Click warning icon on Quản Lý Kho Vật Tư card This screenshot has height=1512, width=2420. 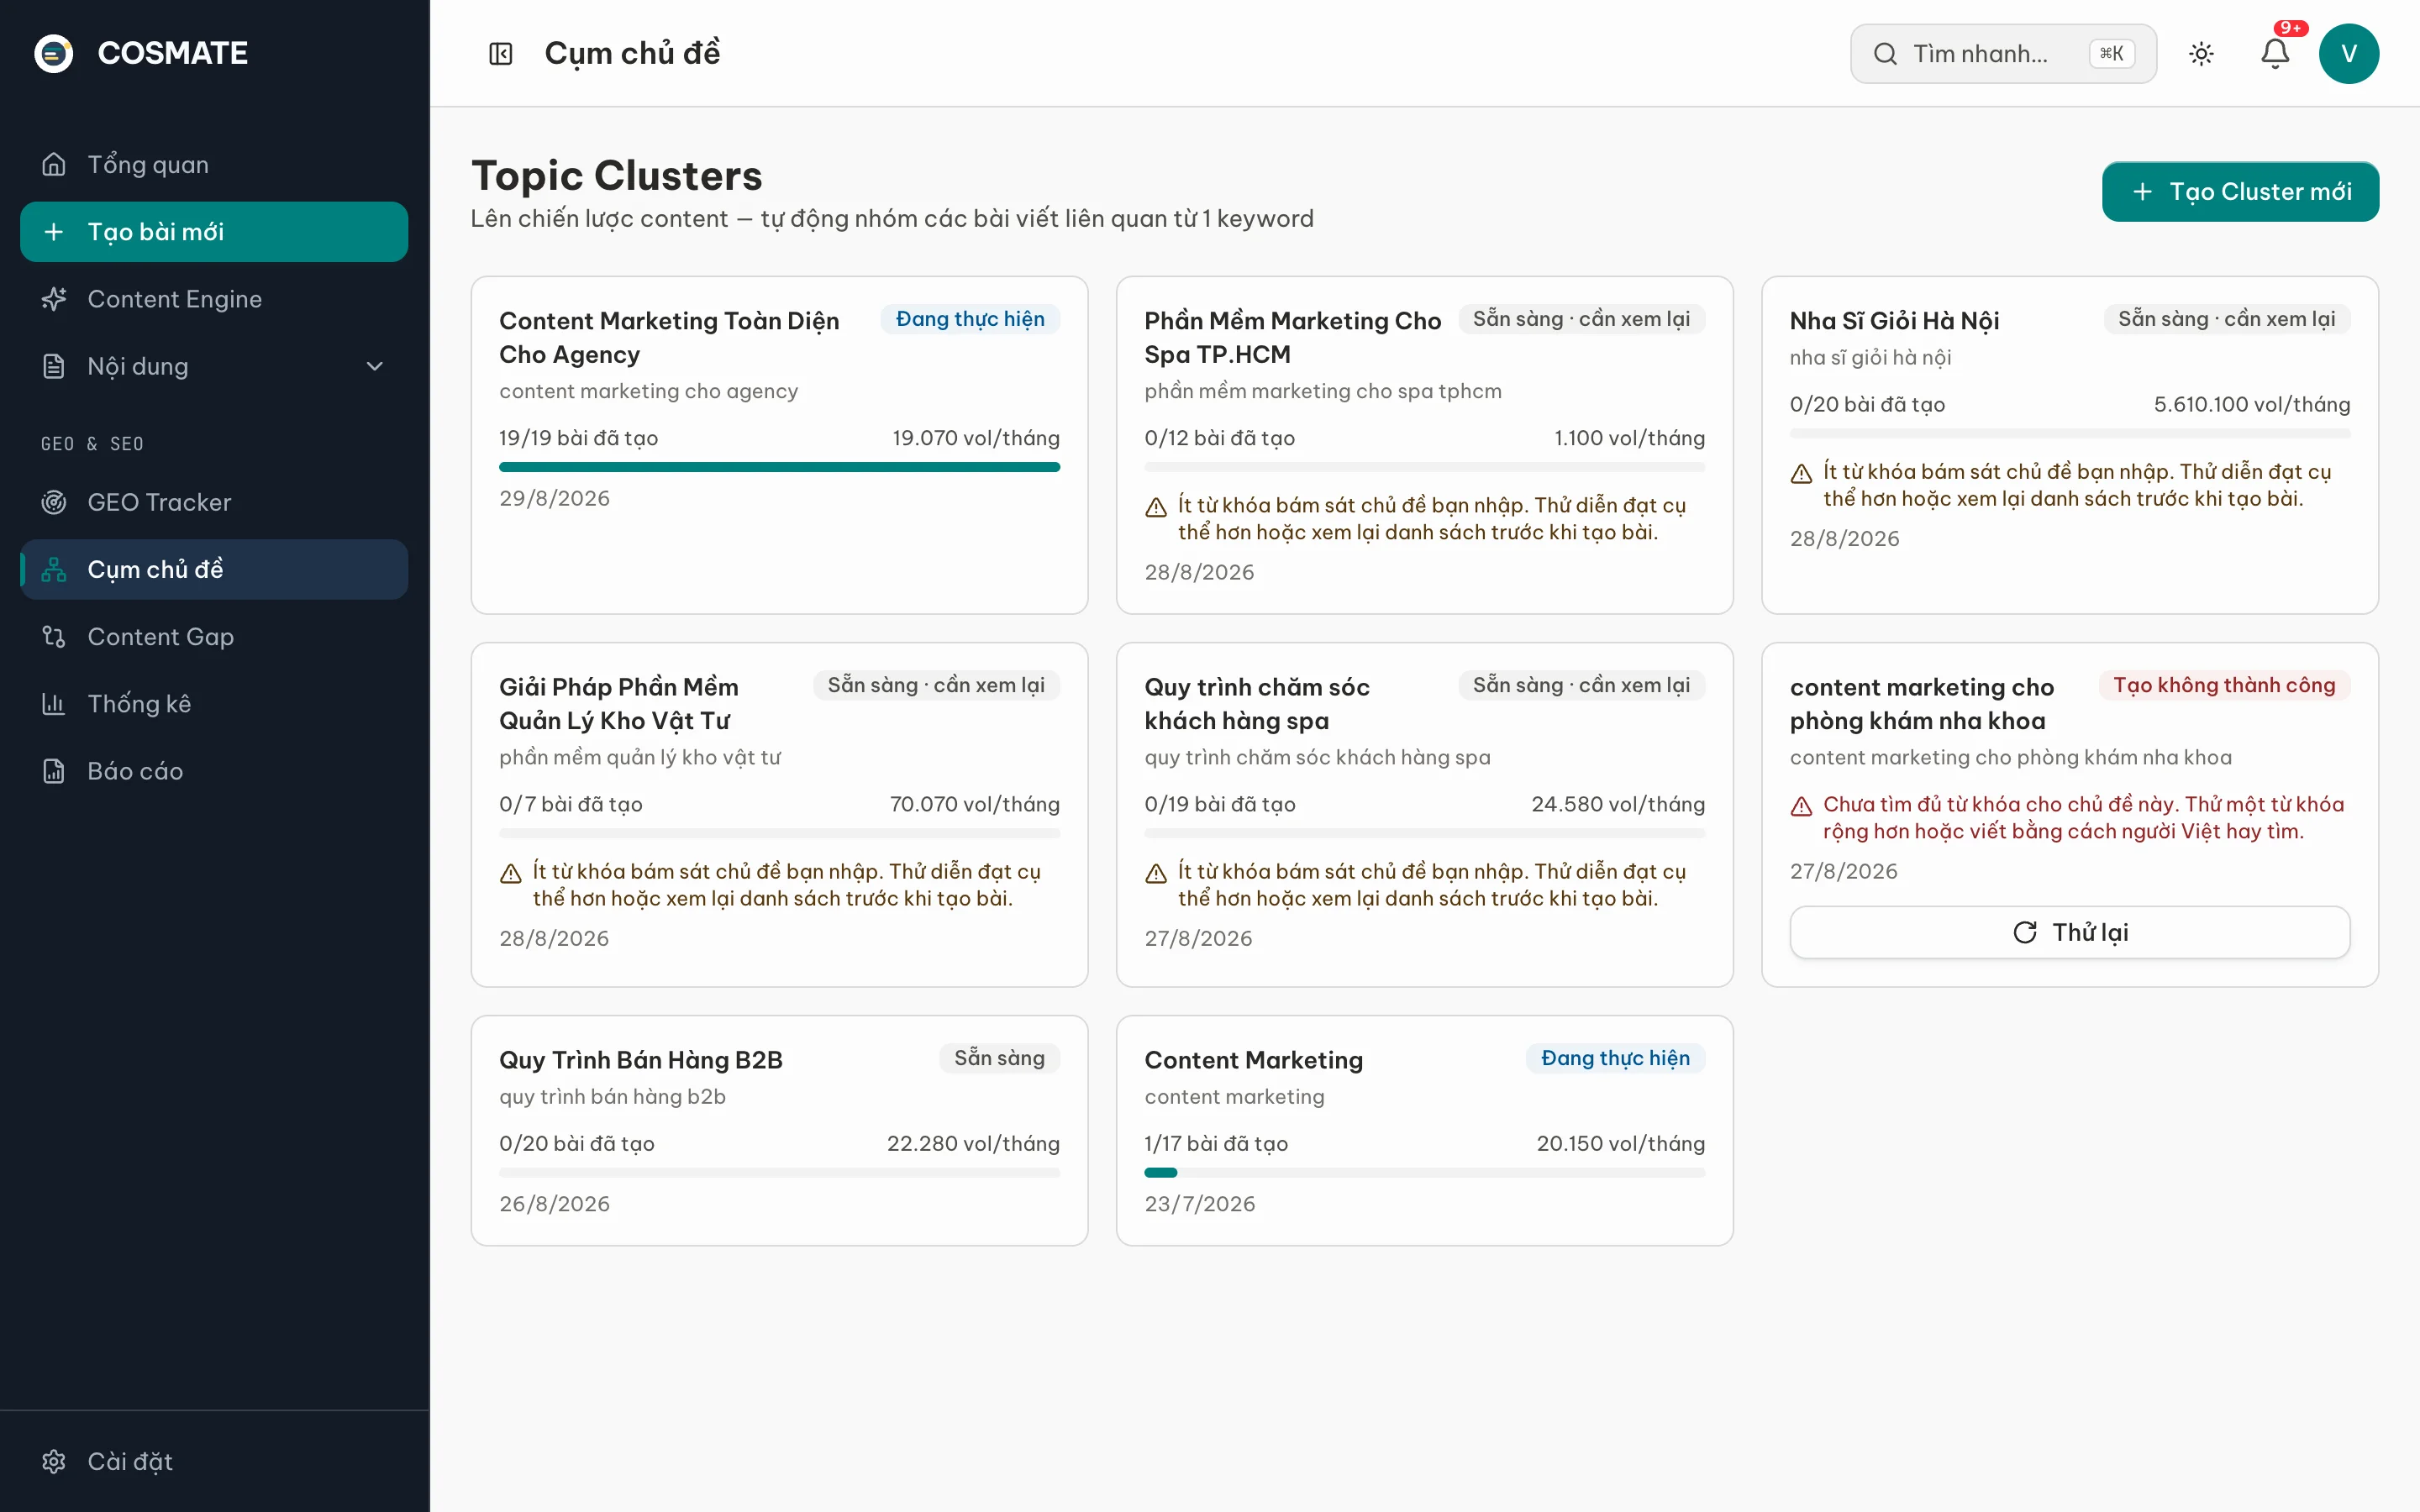coord(511,873)
